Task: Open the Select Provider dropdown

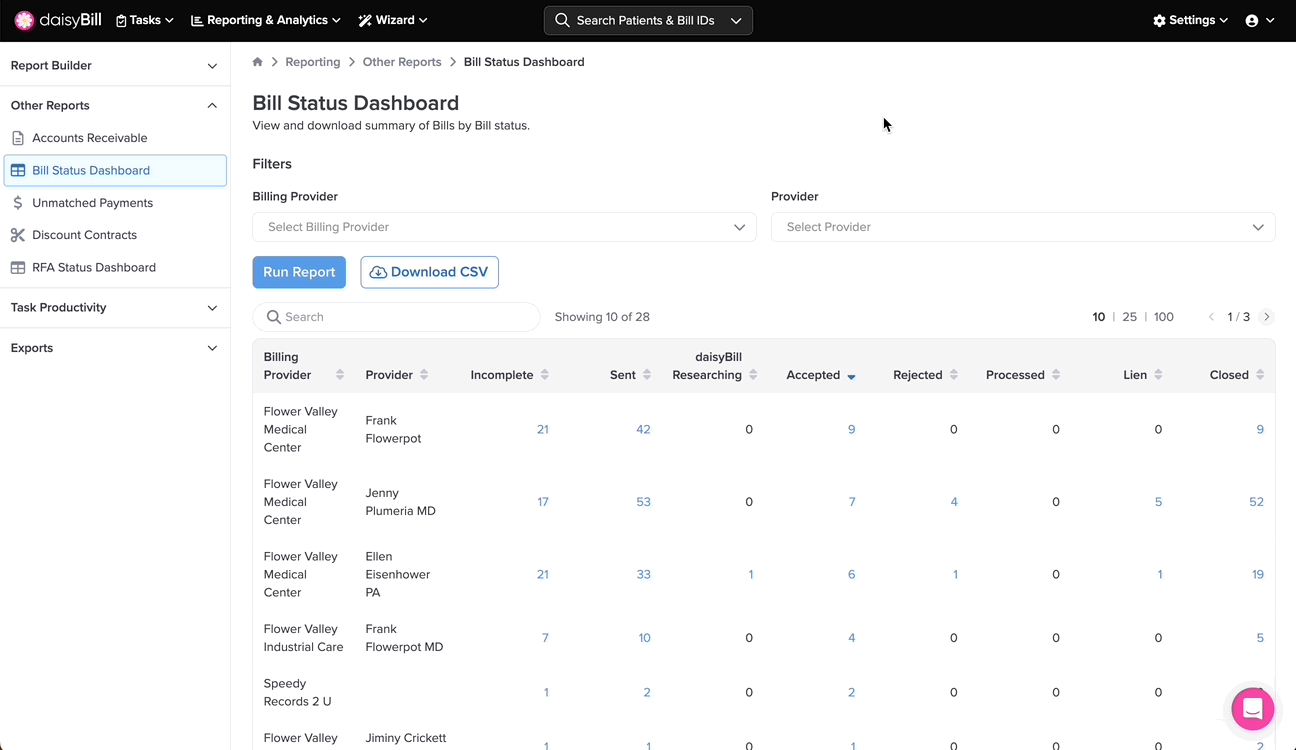Action: point(1022,227)
